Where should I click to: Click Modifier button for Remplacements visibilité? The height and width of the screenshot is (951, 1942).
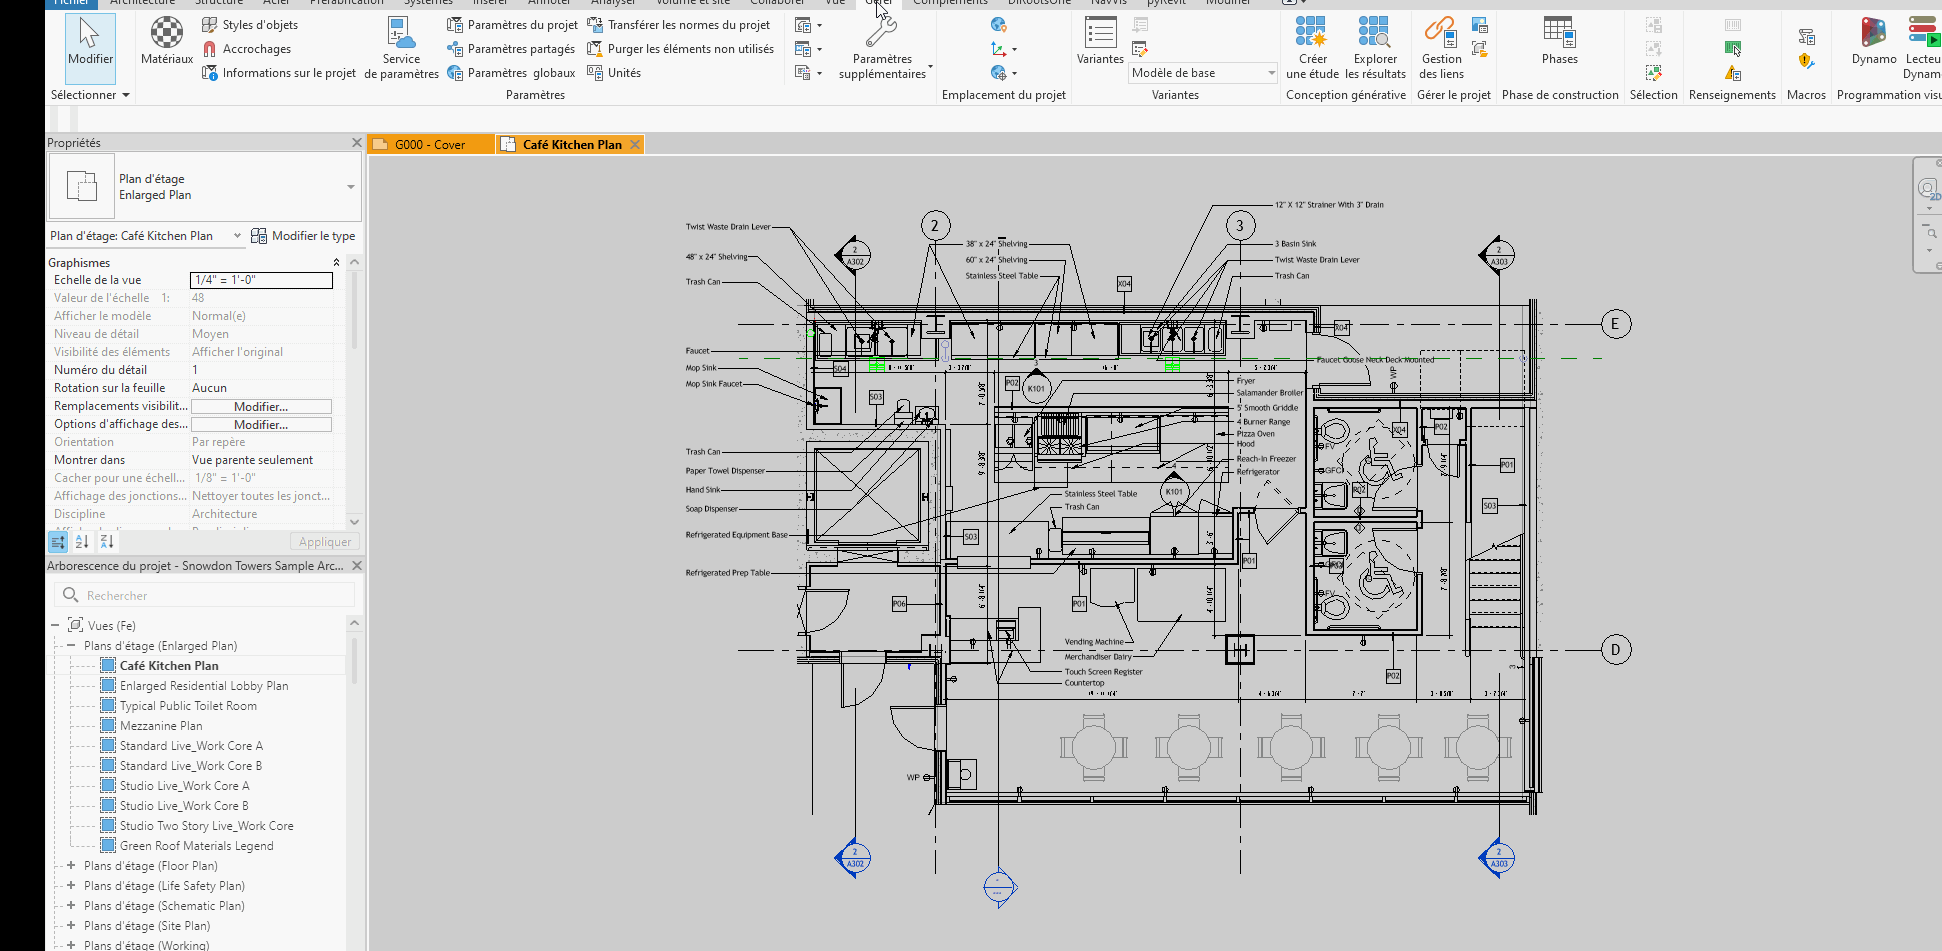pyautogui.click(x=261, y=407)
